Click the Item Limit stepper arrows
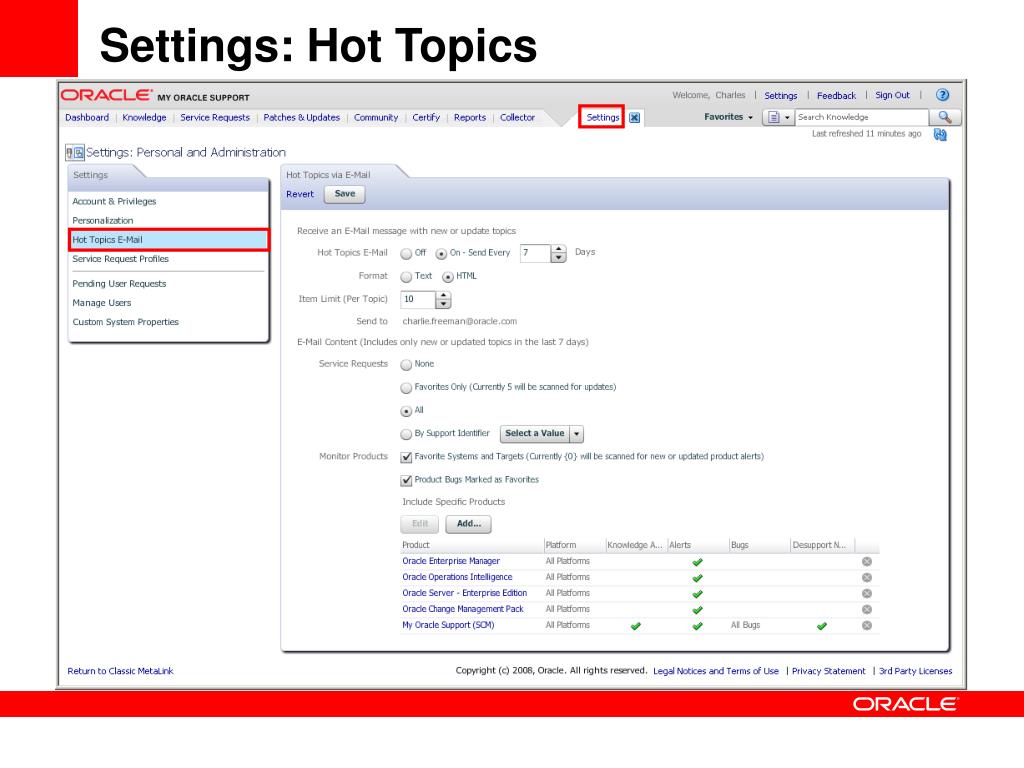 tap(443, 300)
